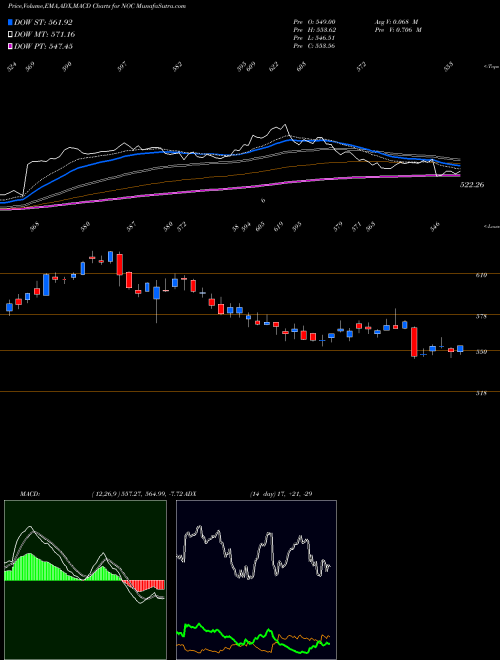Click the 518 price level label
This screenshot has width=500, height=660.
tap(481, 393)
